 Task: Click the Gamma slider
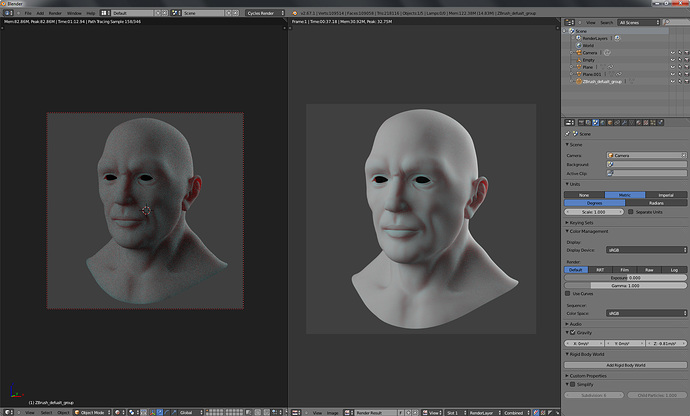click(x=625, y=286)
